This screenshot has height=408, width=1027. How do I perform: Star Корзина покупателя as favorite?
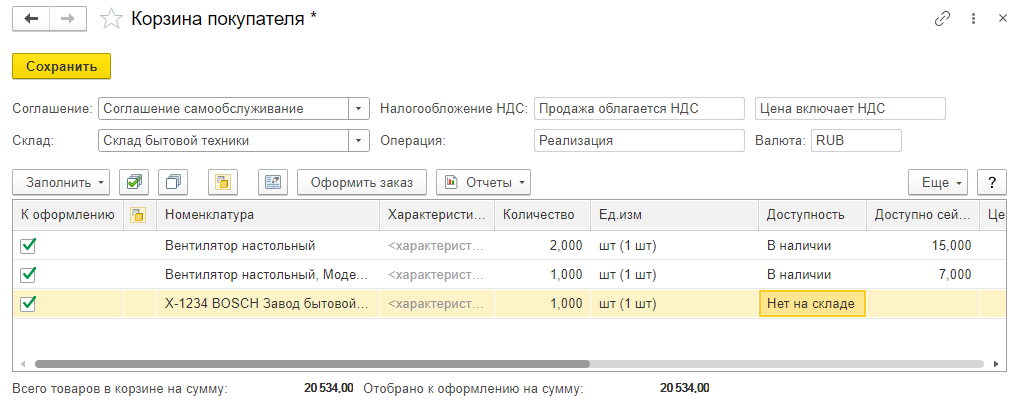(x=113, y=19)
